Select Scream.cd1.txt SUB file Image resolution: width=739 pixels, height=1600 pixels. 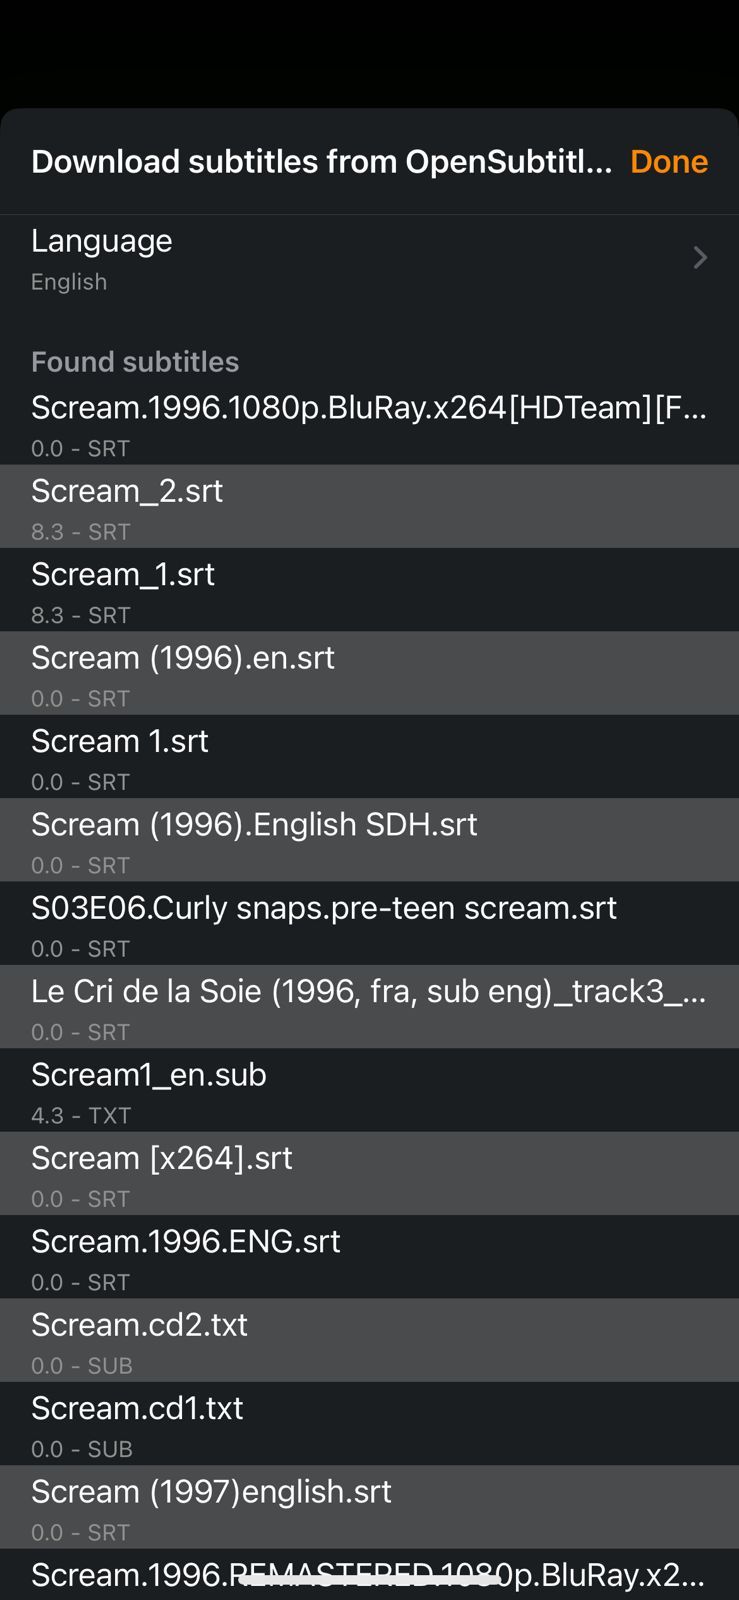[x=370, y=1423]
